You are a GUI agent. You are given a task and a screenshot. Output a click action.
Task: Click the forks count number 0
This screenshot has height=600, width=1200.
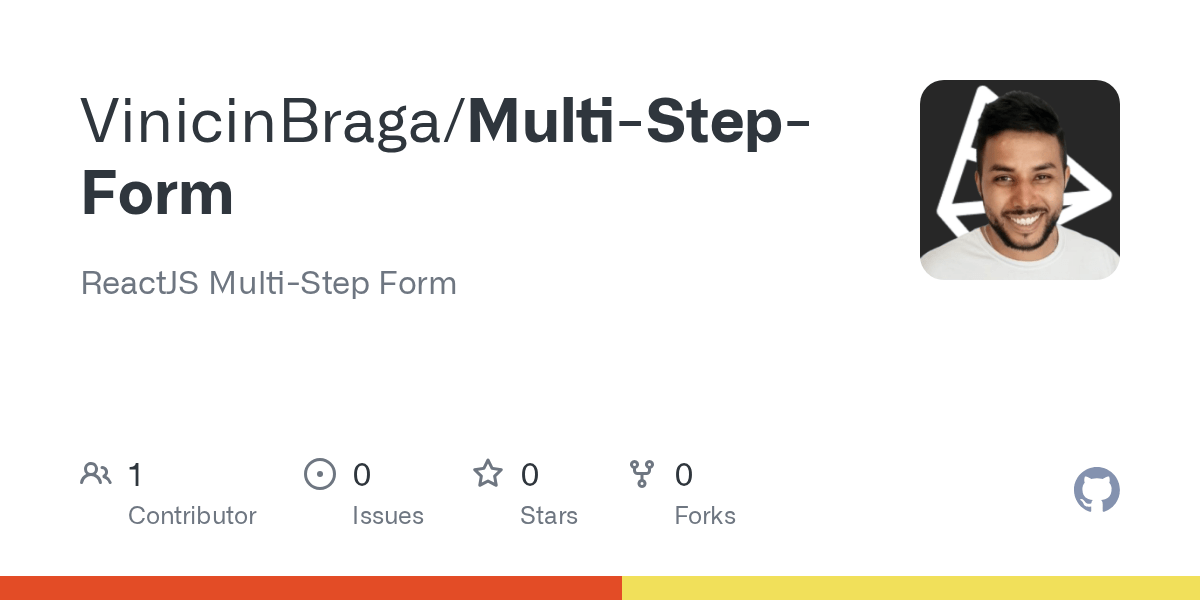(684, 475)
